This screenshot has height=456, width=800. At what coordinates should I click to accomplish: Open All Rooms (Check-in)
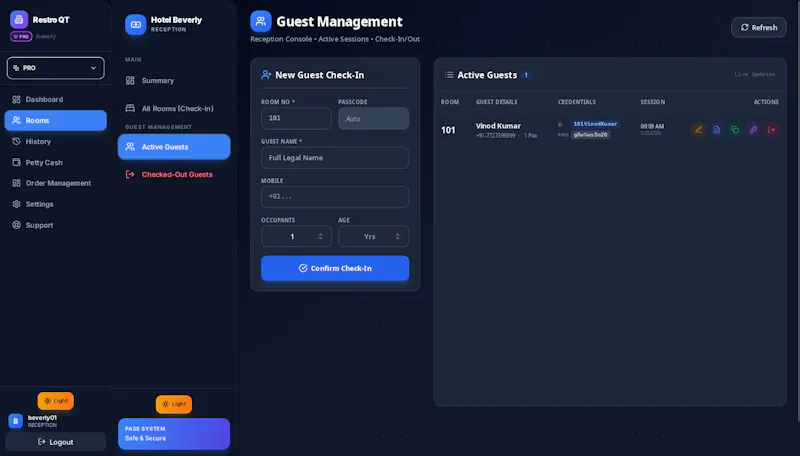(174, 108)
